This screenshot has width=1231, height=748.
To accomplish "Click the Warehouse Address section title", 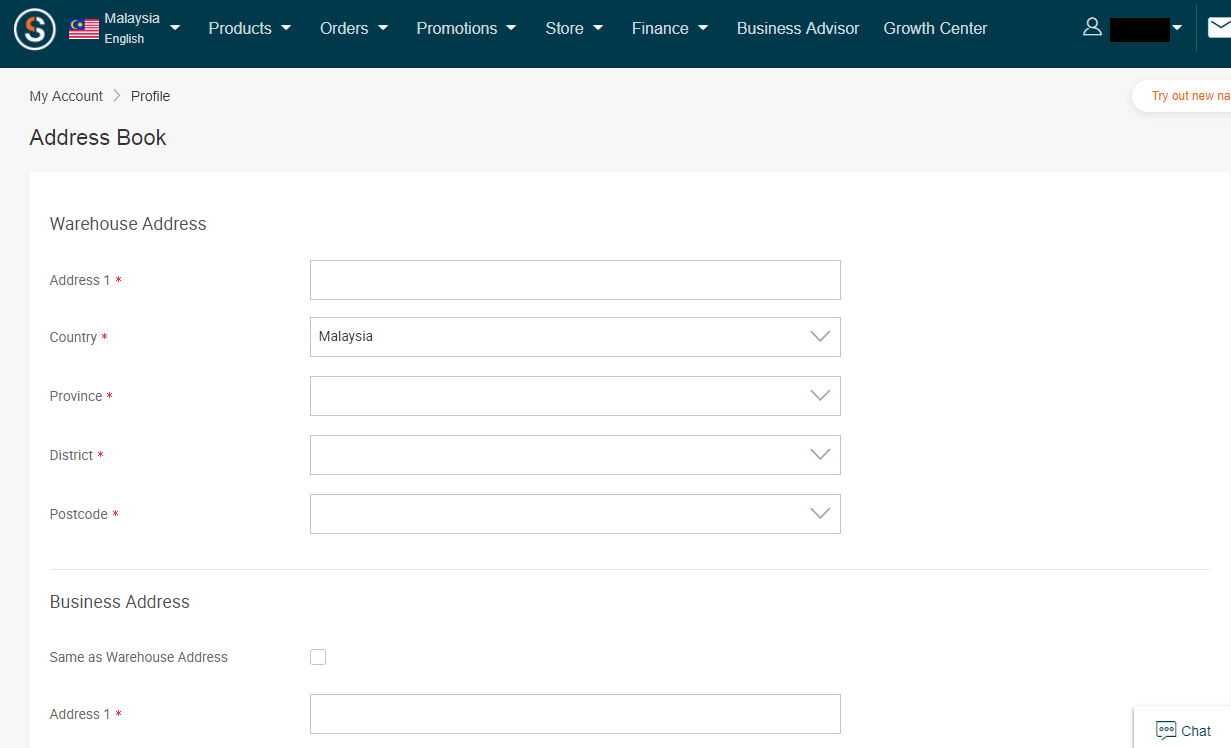I will [x=128, y=224].
